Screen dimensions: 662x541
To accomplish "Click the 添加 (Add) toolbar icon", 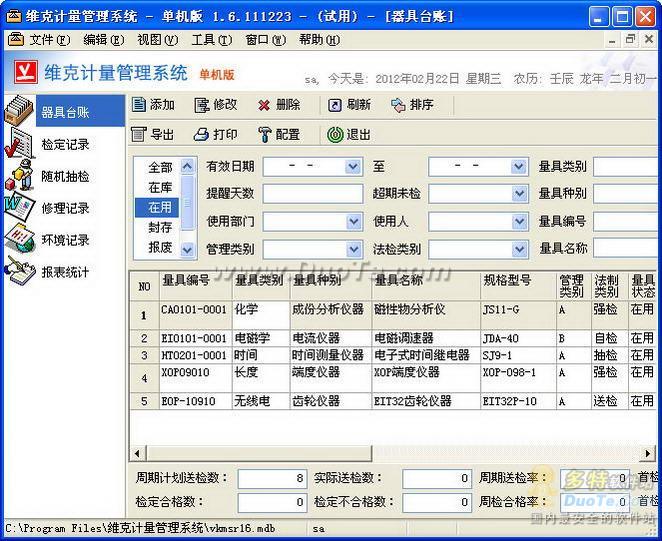I will 138,104.
